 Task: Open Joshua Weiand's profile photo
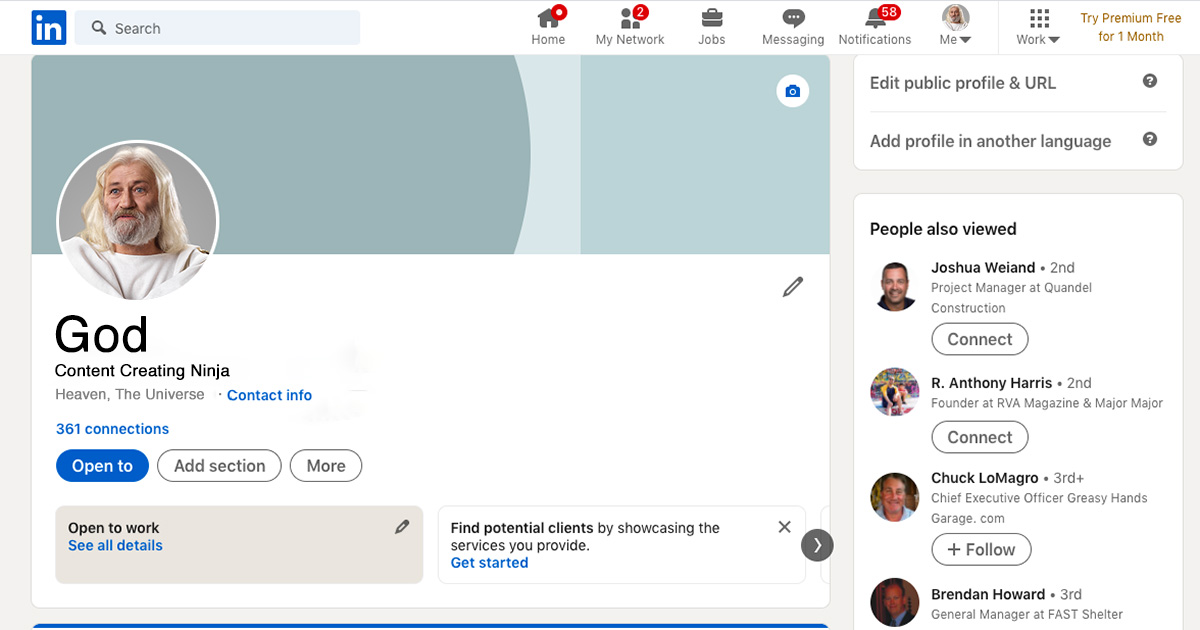[895, 287]
